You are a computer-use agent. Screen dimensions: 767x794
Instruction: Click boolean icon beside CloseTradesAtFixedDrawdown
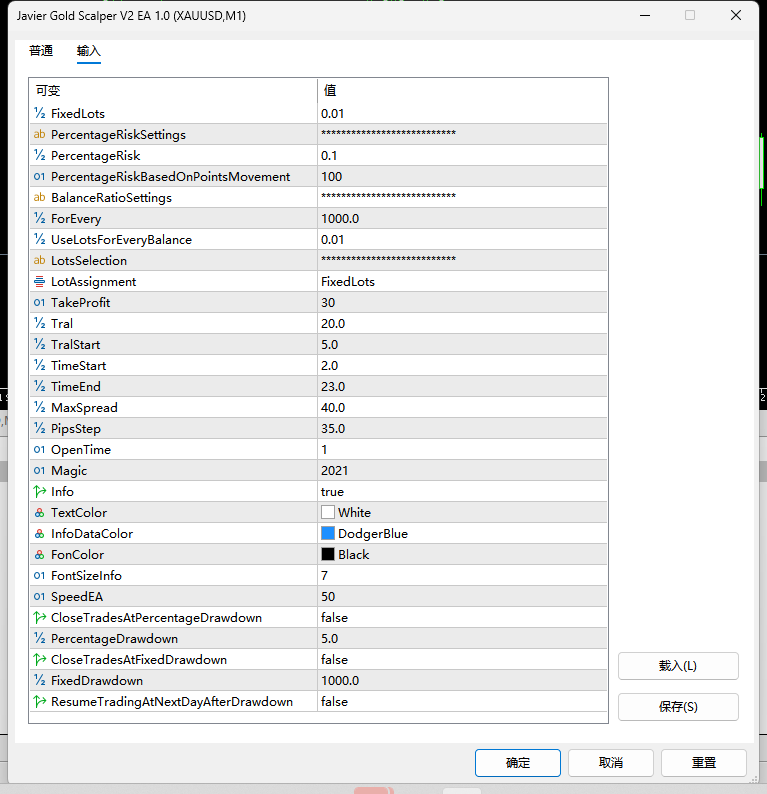click(39, 660)
